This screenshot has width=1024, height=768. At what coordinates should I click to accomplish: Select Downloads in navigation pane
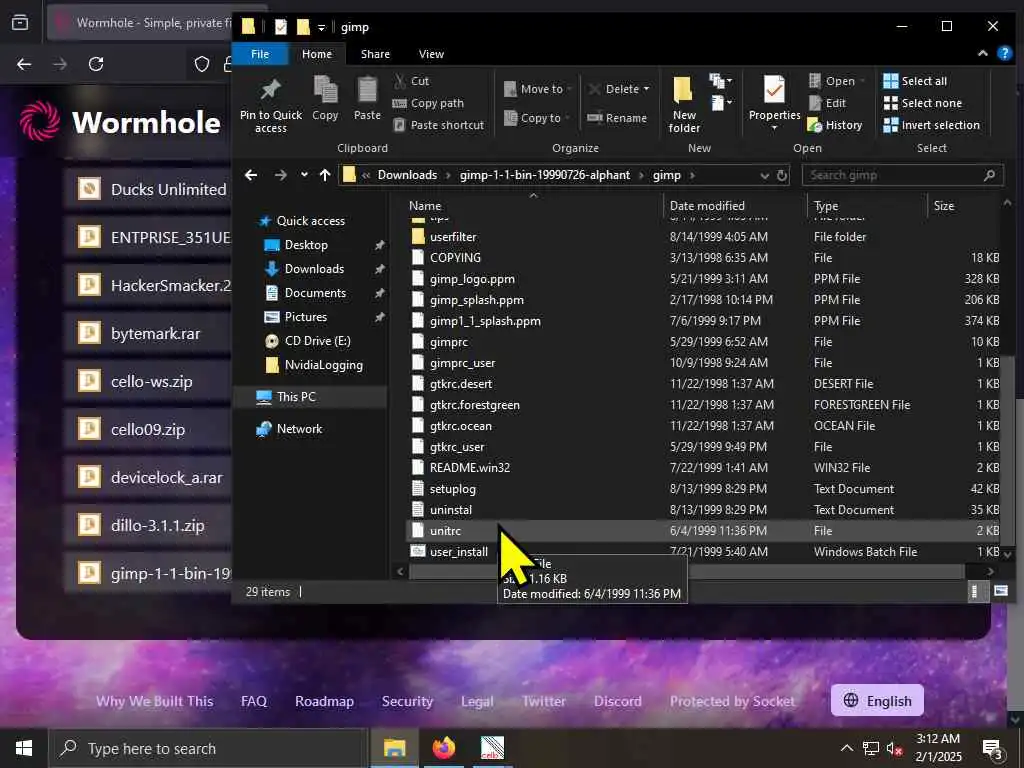[314, 268]
